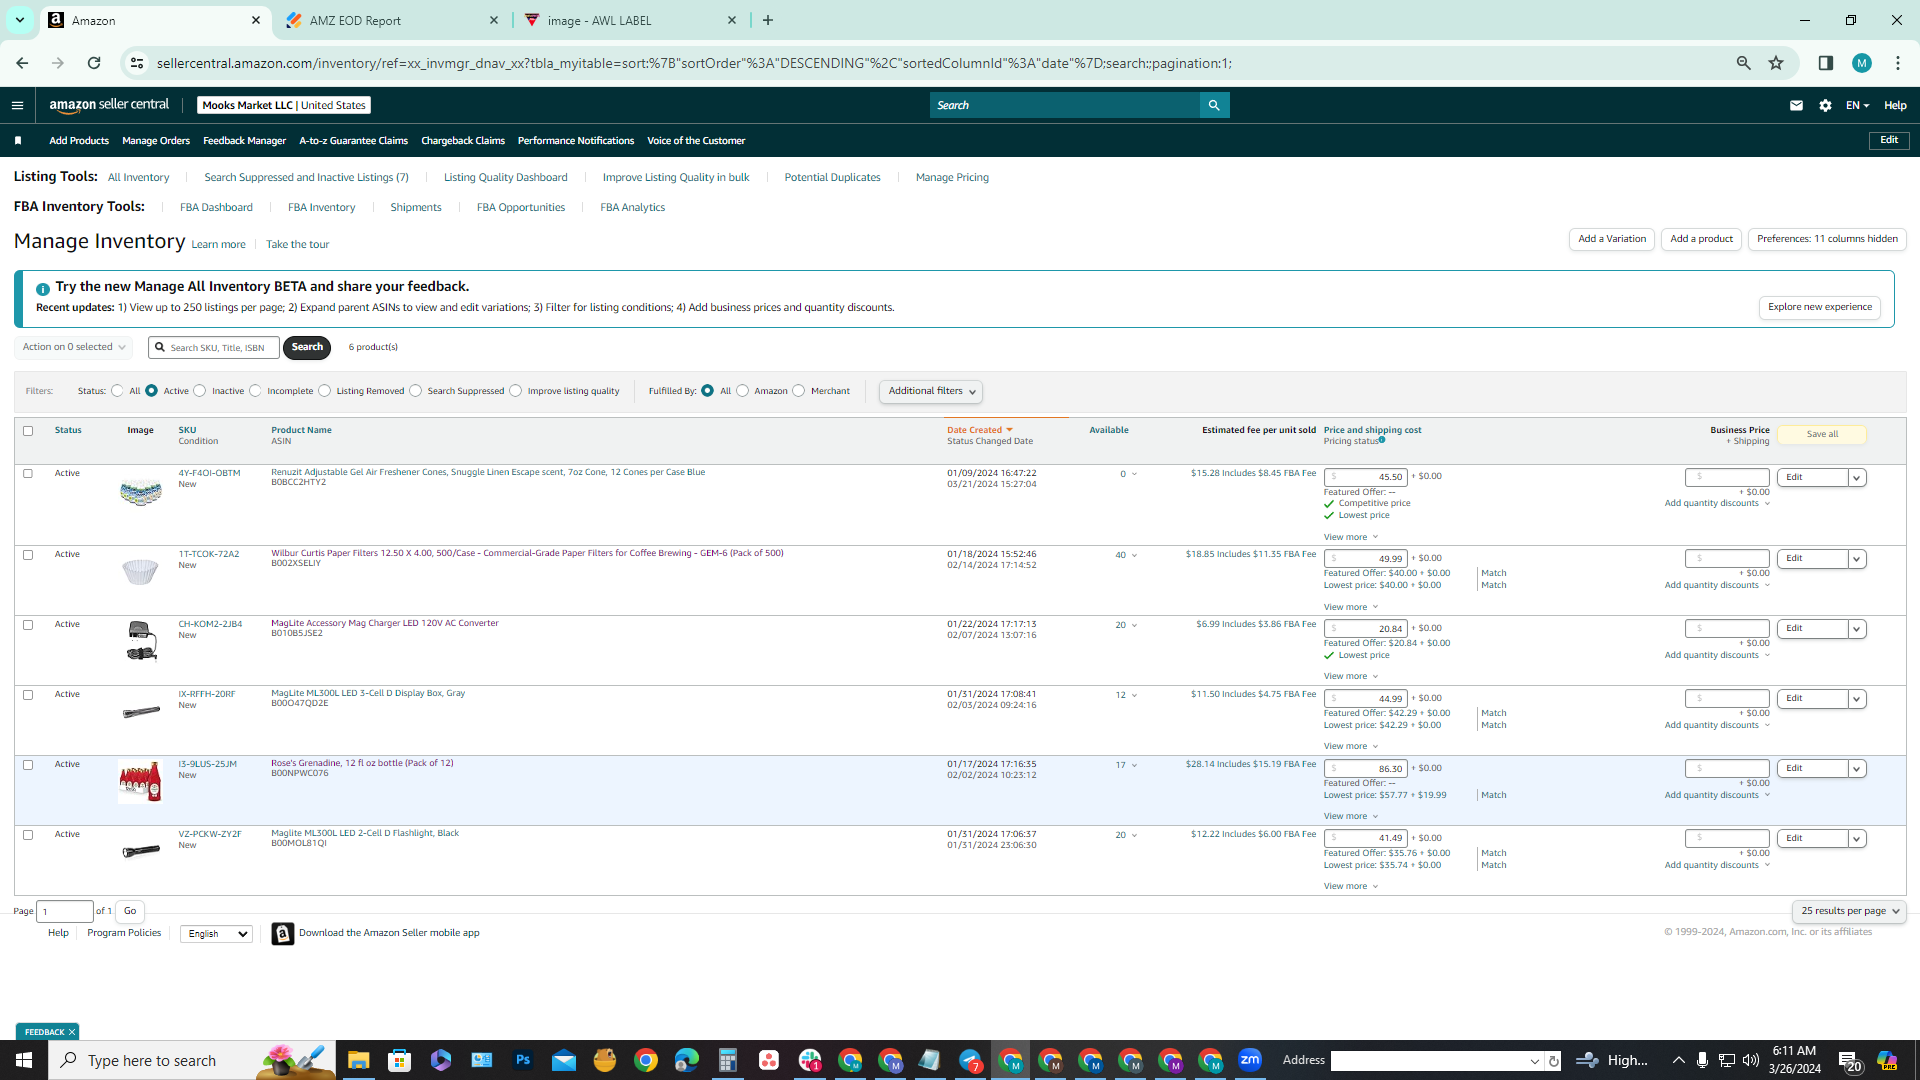The height and width of the screenshot is (1080, 1920).
Task: Open the Windows Start menu
Action: [x=24, y=1060]
